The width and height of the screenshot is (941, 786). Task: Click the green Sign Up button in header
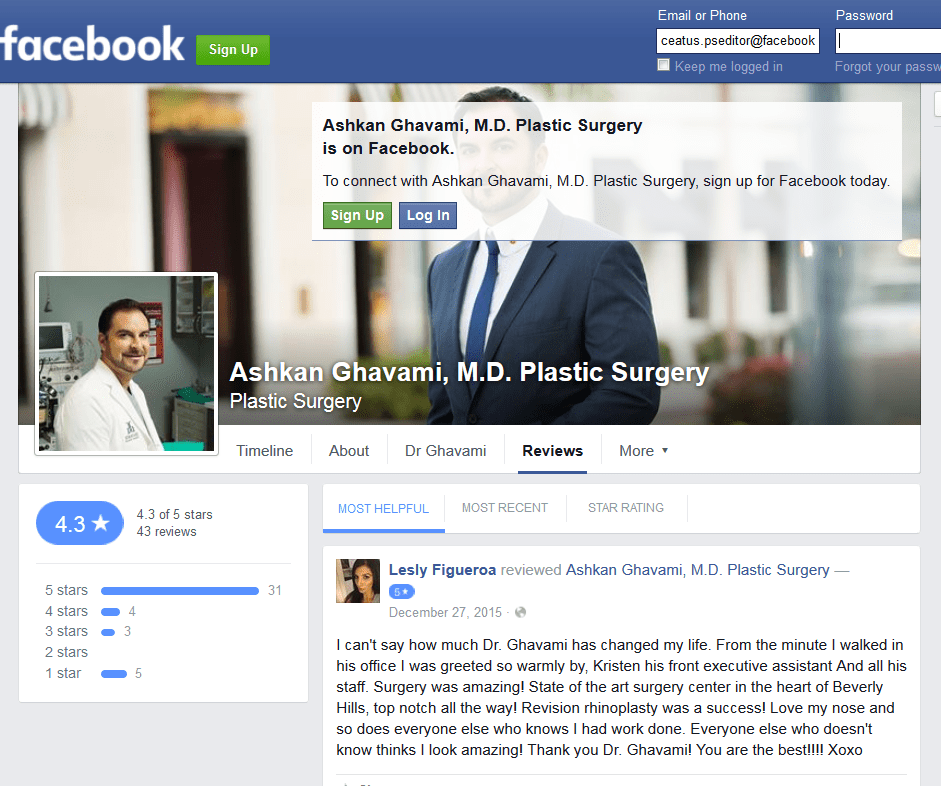coord(233,50)
